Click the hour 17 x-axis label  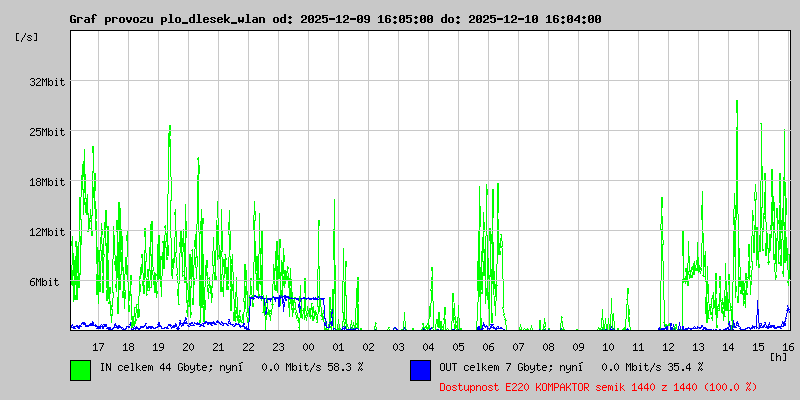click(98, 347)
